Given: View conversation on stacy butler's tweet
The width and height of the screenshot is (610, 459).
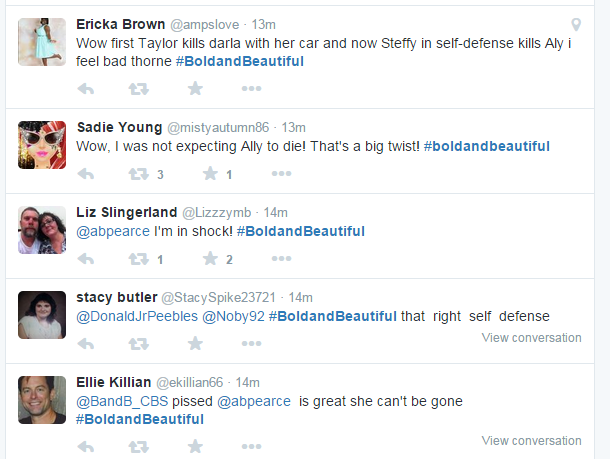Looking at the screenshot, I should 531,338.
